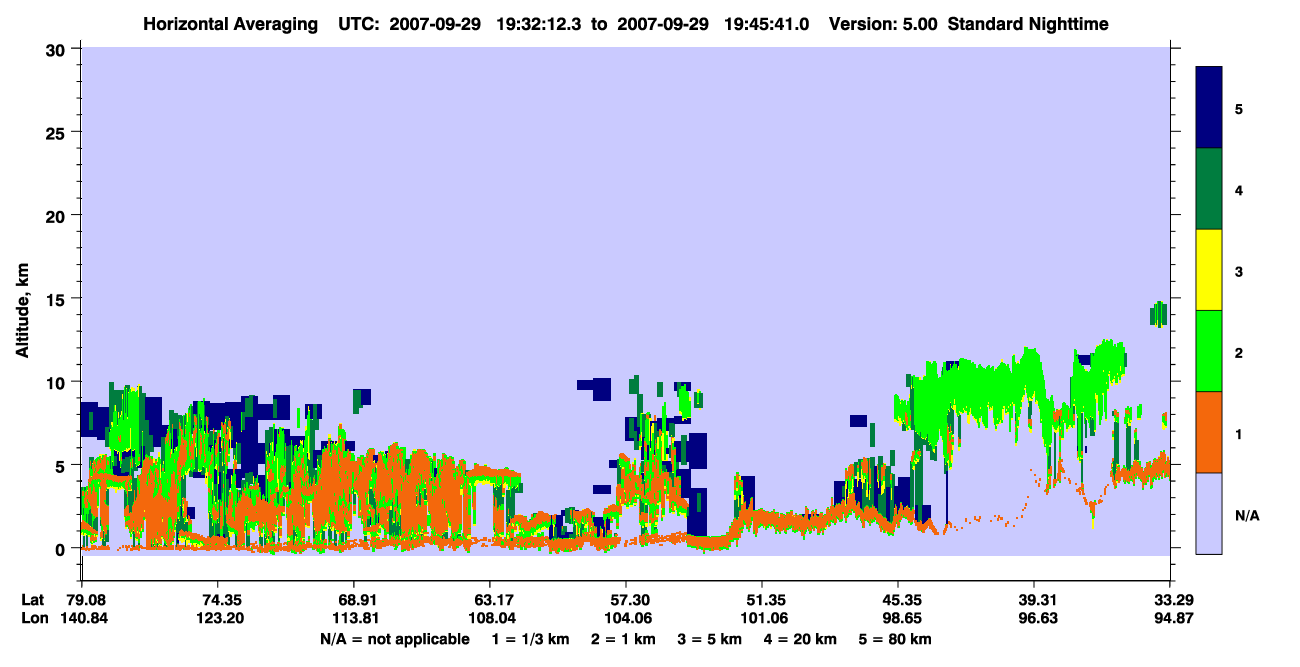This screenshot has width=1300, height=667.
Task: Click 'Version: 5.00' in the title
Action: [883, 24]
